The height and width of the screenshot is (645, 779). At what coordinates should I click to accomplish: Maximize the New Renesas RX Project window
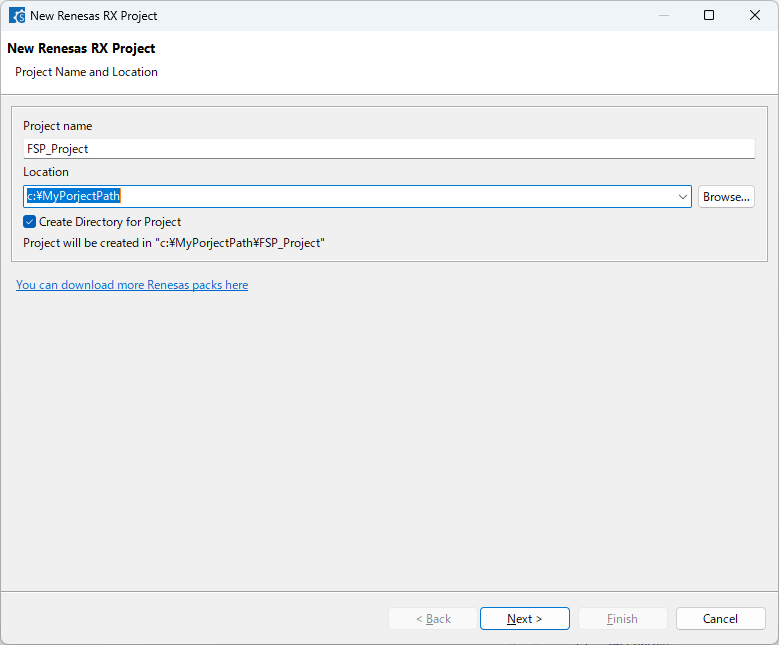tap(709, 15)
